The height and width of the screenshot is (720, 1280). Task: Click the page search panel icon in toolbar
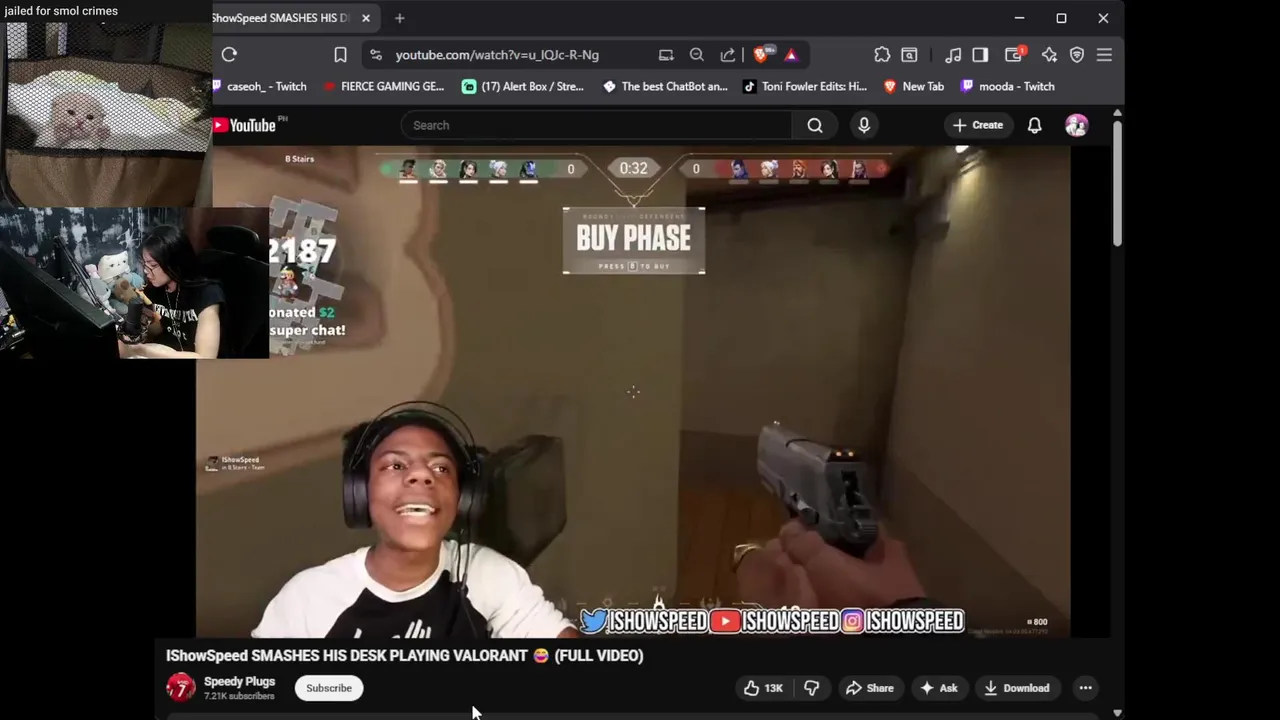[909, 55]
